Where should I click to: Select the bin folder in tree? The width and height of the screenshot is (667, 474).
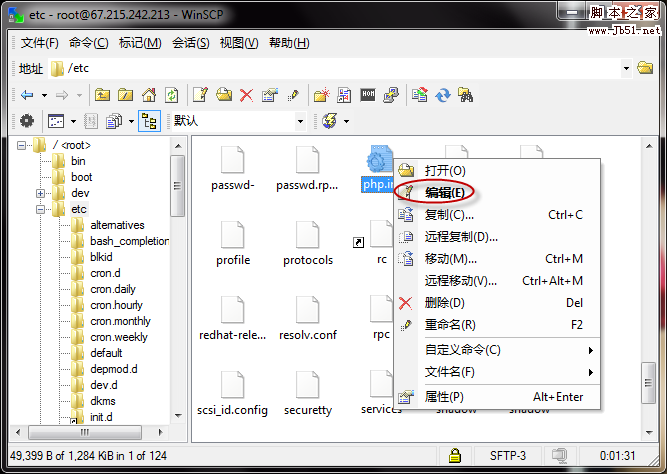coord(78,161)
